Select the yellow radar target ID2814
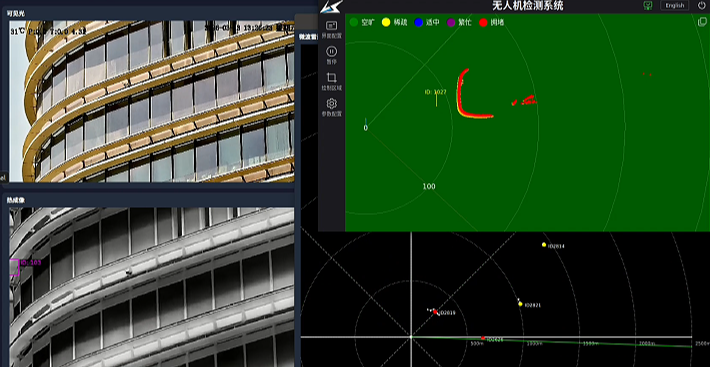The width and height of the screenshot is (710, 367). coord(544,245)
